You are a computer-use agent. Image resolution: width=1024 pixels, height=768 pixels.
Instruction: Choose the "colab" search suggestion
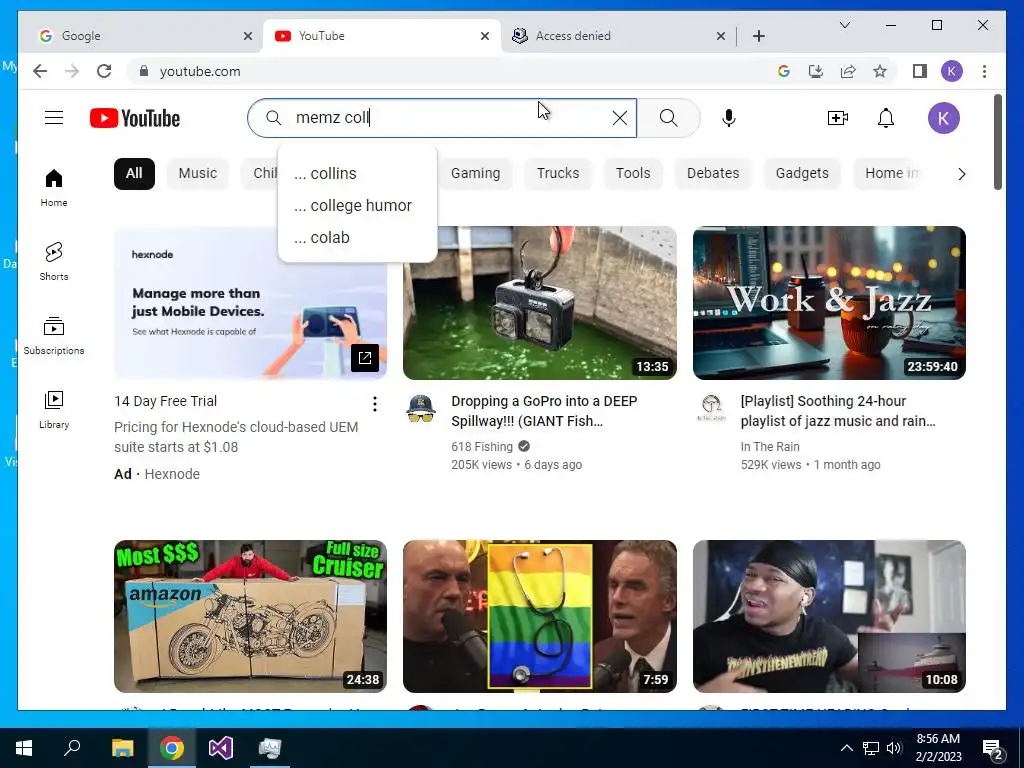pyautogui.click(x=357, y=238)
